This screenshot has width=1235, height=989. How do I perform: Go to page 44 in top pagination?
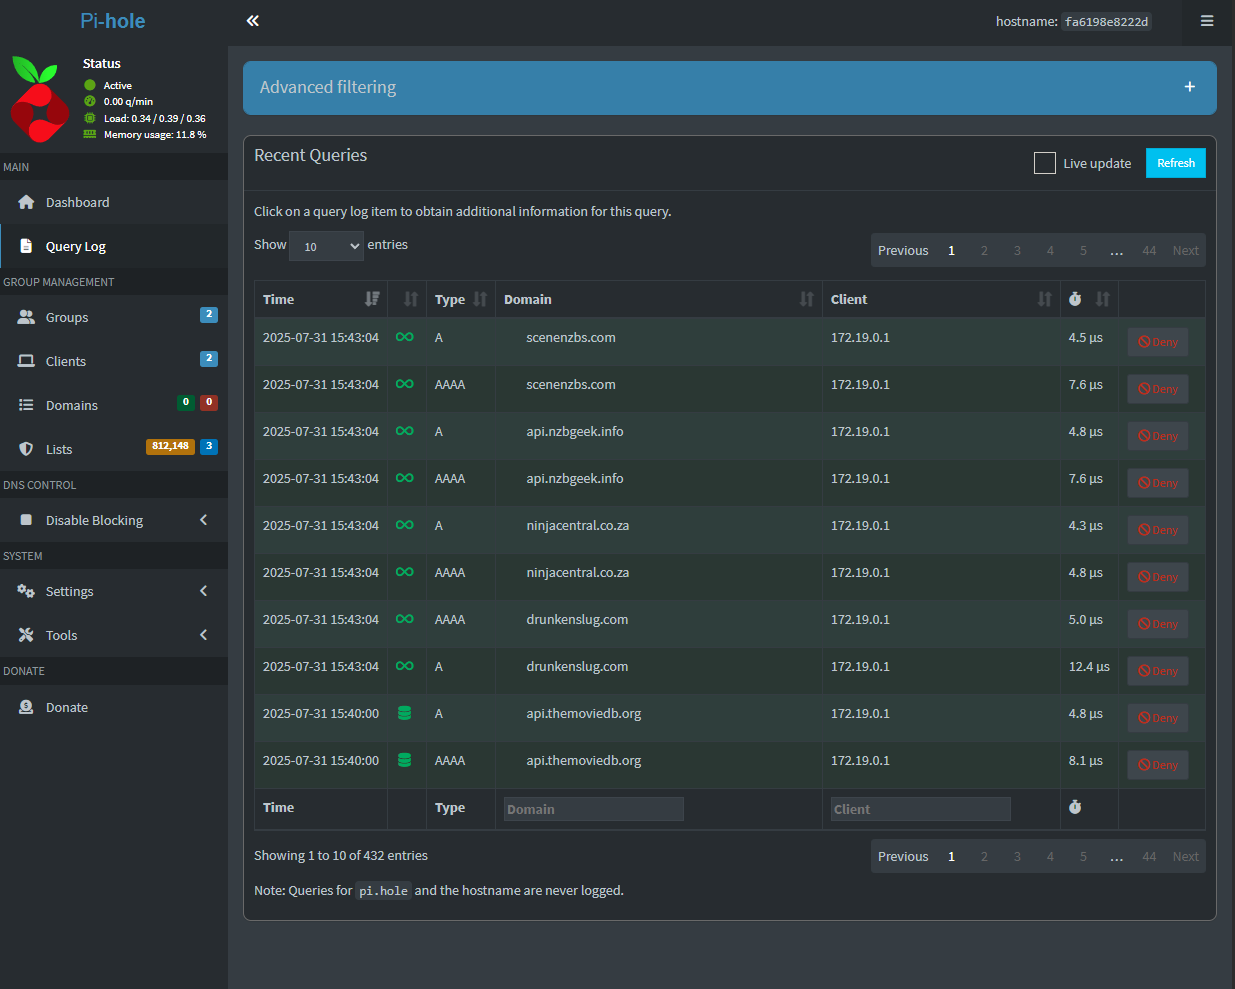point(1149,251)
